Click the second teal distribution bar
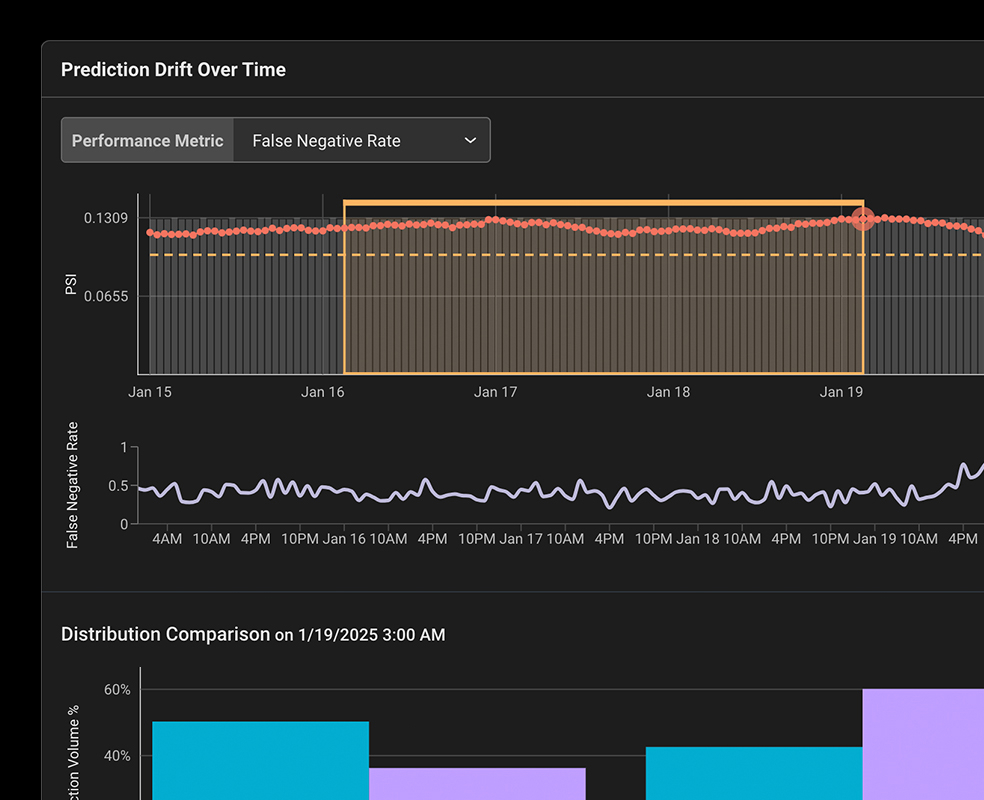Viewport: 984px width, 800px height. [753, 772]
